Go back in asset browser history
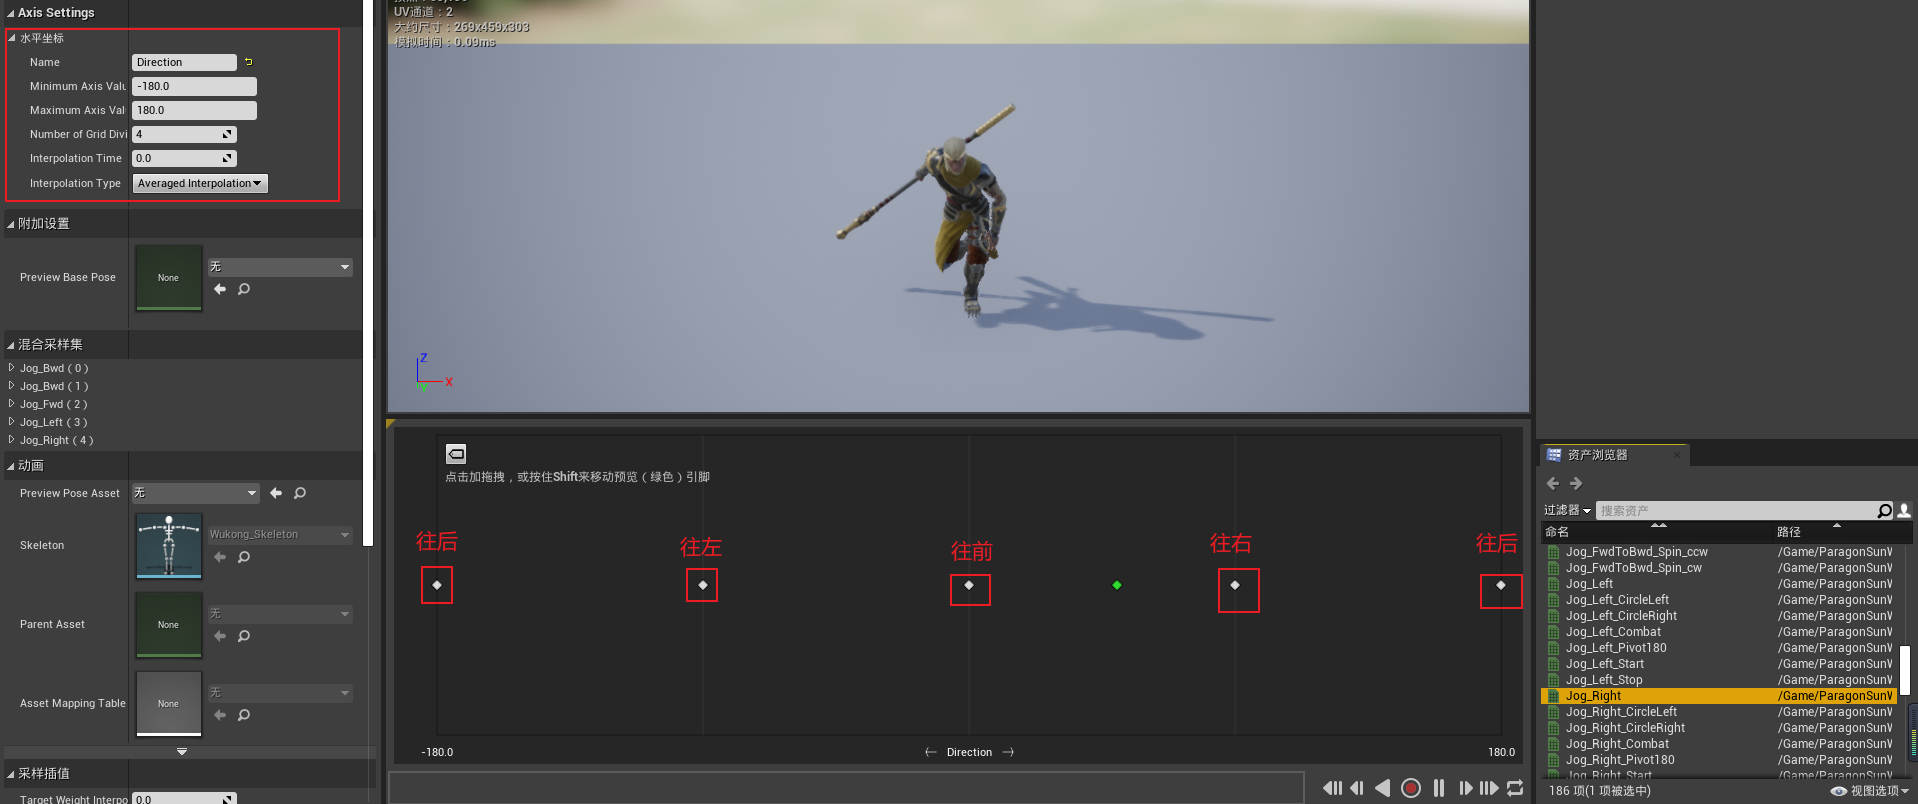Screen dimensions: 1918x804 coord(1553,483)
